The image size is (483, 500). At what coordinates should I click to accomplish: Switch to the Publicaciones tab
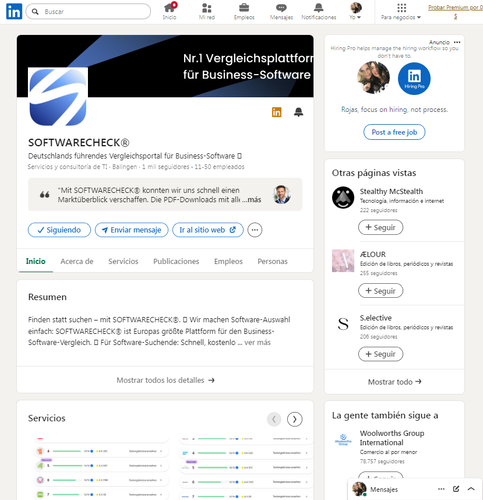click(176, 261)
